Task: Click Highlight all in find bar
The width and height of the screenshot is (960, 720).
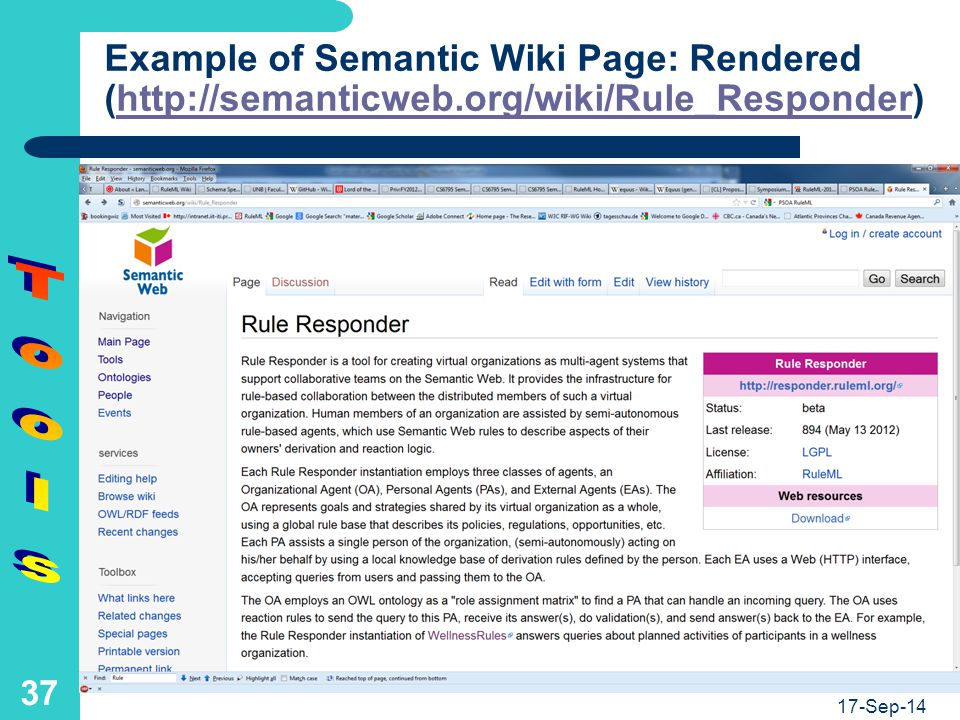Action: click(x=257, y=678)
